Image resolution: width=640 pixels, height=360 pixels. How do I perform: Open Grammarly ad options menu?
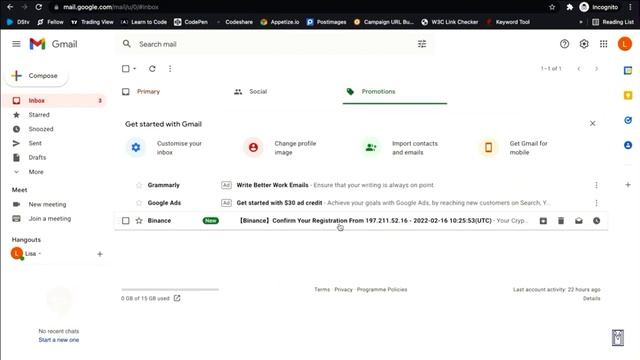point(596,185)
